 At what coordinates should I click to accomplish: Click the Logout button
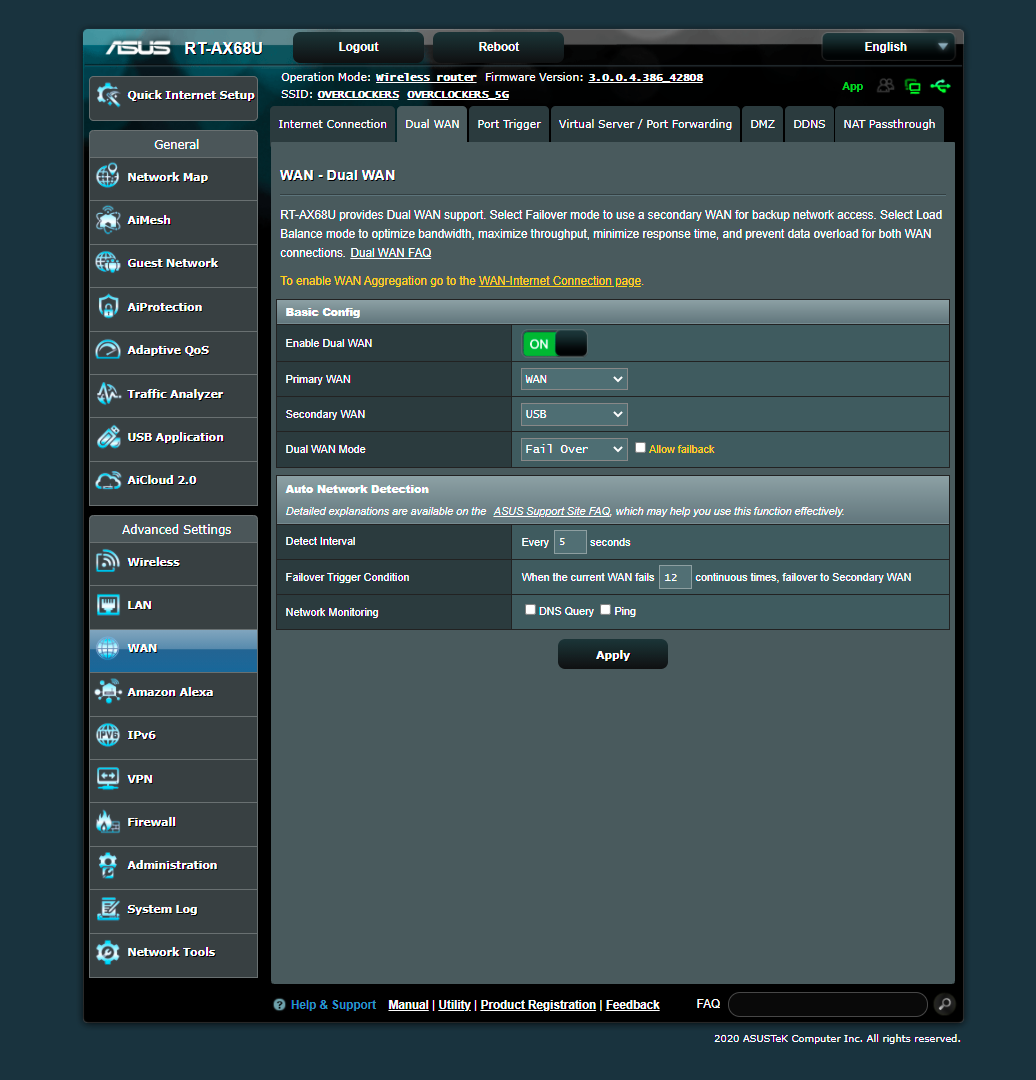coord(358,47)
